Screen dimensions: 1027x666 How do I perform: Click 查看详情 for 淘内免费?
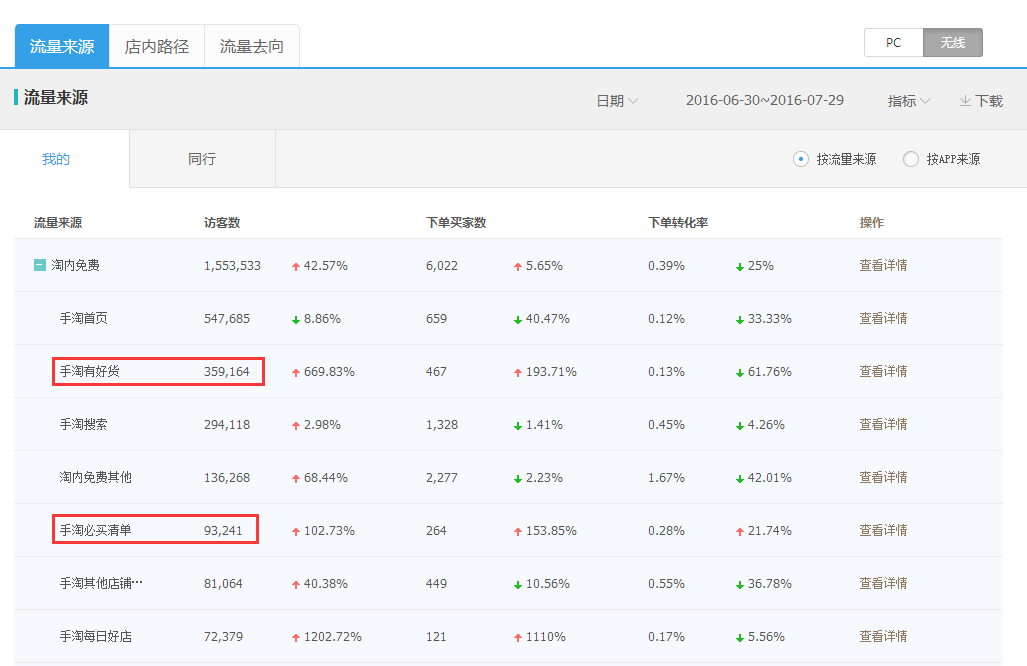884,265
